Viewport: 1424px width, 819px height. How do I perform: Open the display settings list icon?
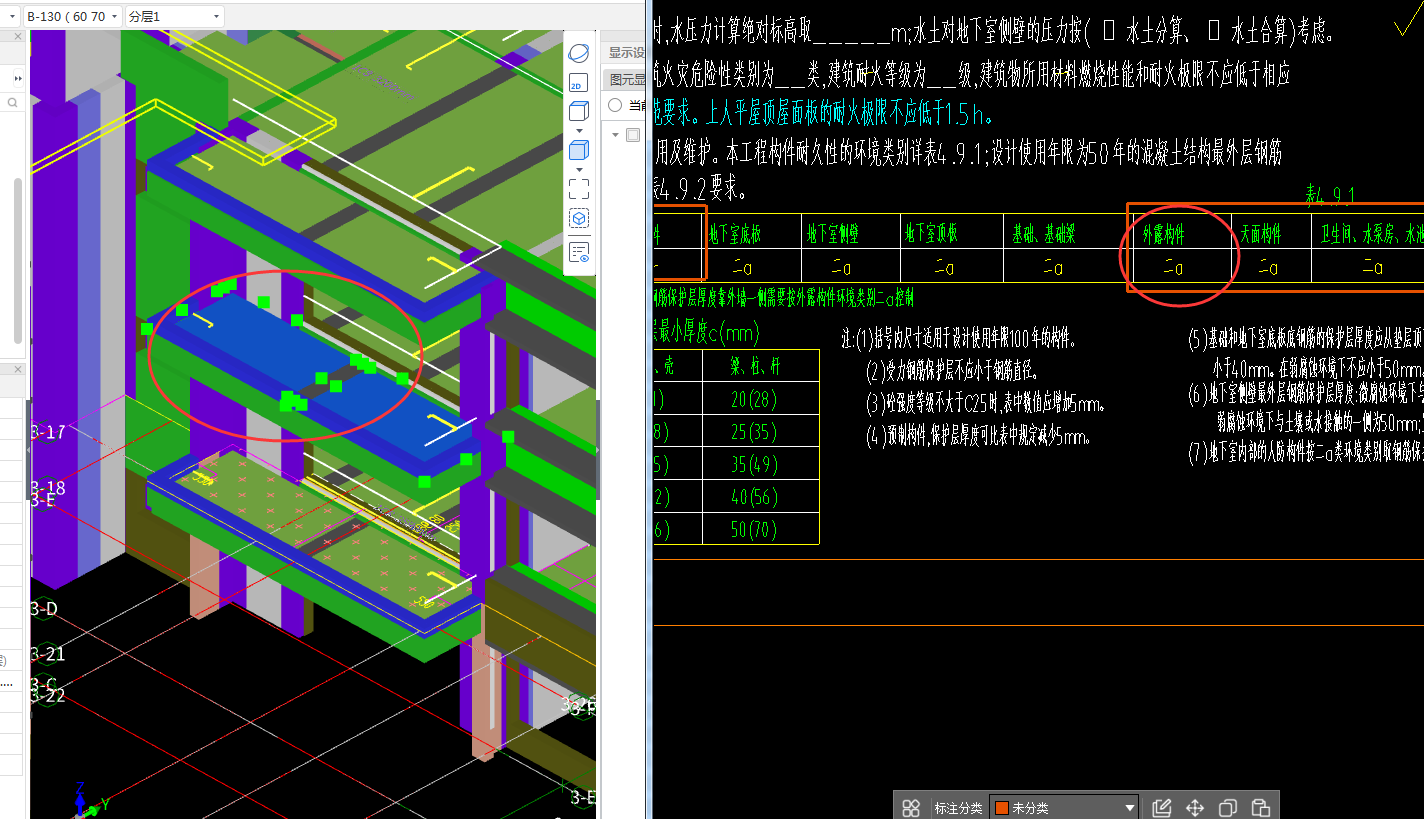click(579, 252)
